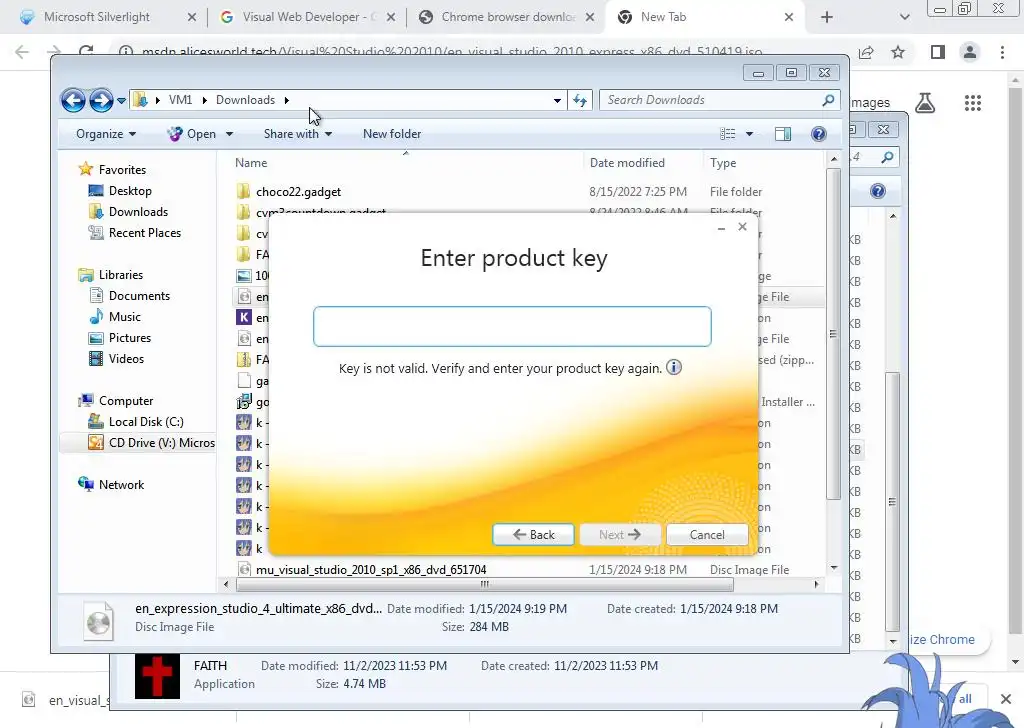Open Recent Places in navigation pane
Viewport: 1024px width, 728px height.
(145, 232)
